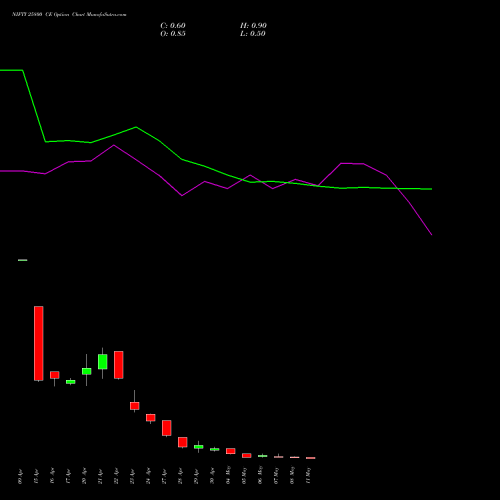Click the '07 May' date axis label
The height and width of the screenshot is (500, 500).
(x=276, y=476)
